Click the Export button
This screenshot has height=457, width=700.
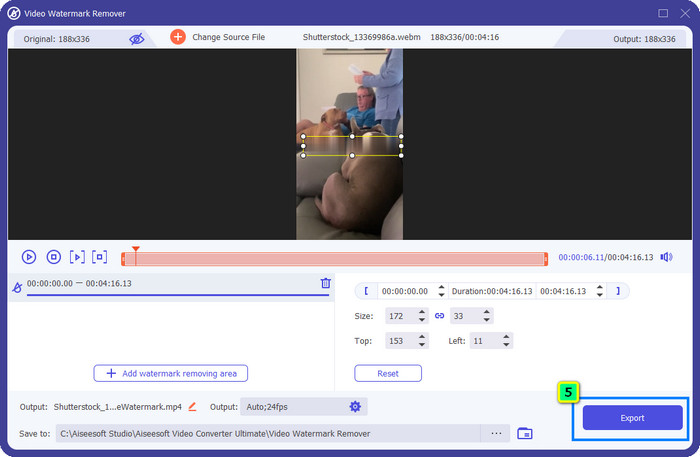click(631, 418)
